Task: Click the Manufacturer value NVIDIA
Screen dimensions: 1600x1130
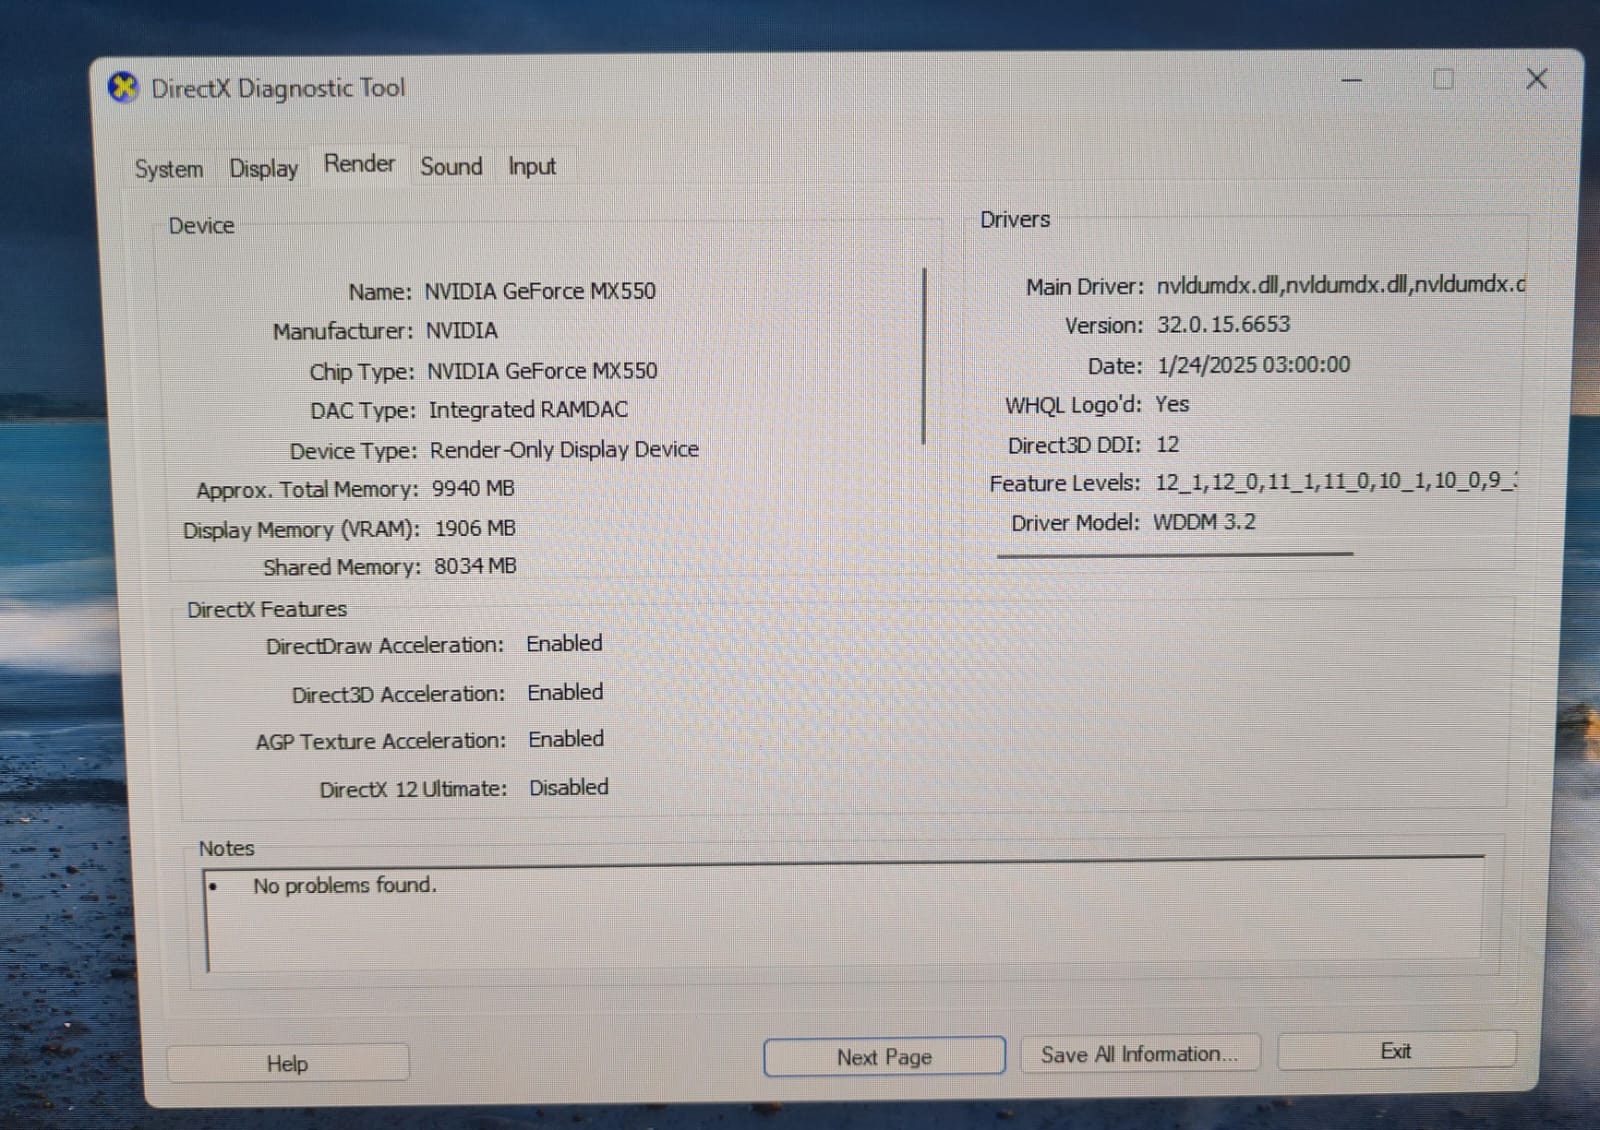Action: point(462,331)
